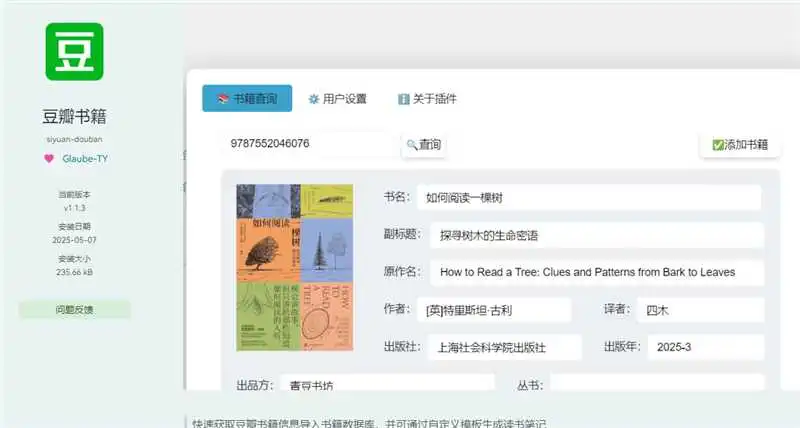800x428 pixels.
Task: Click the 安装大小 label
Action: coord(74,259)
